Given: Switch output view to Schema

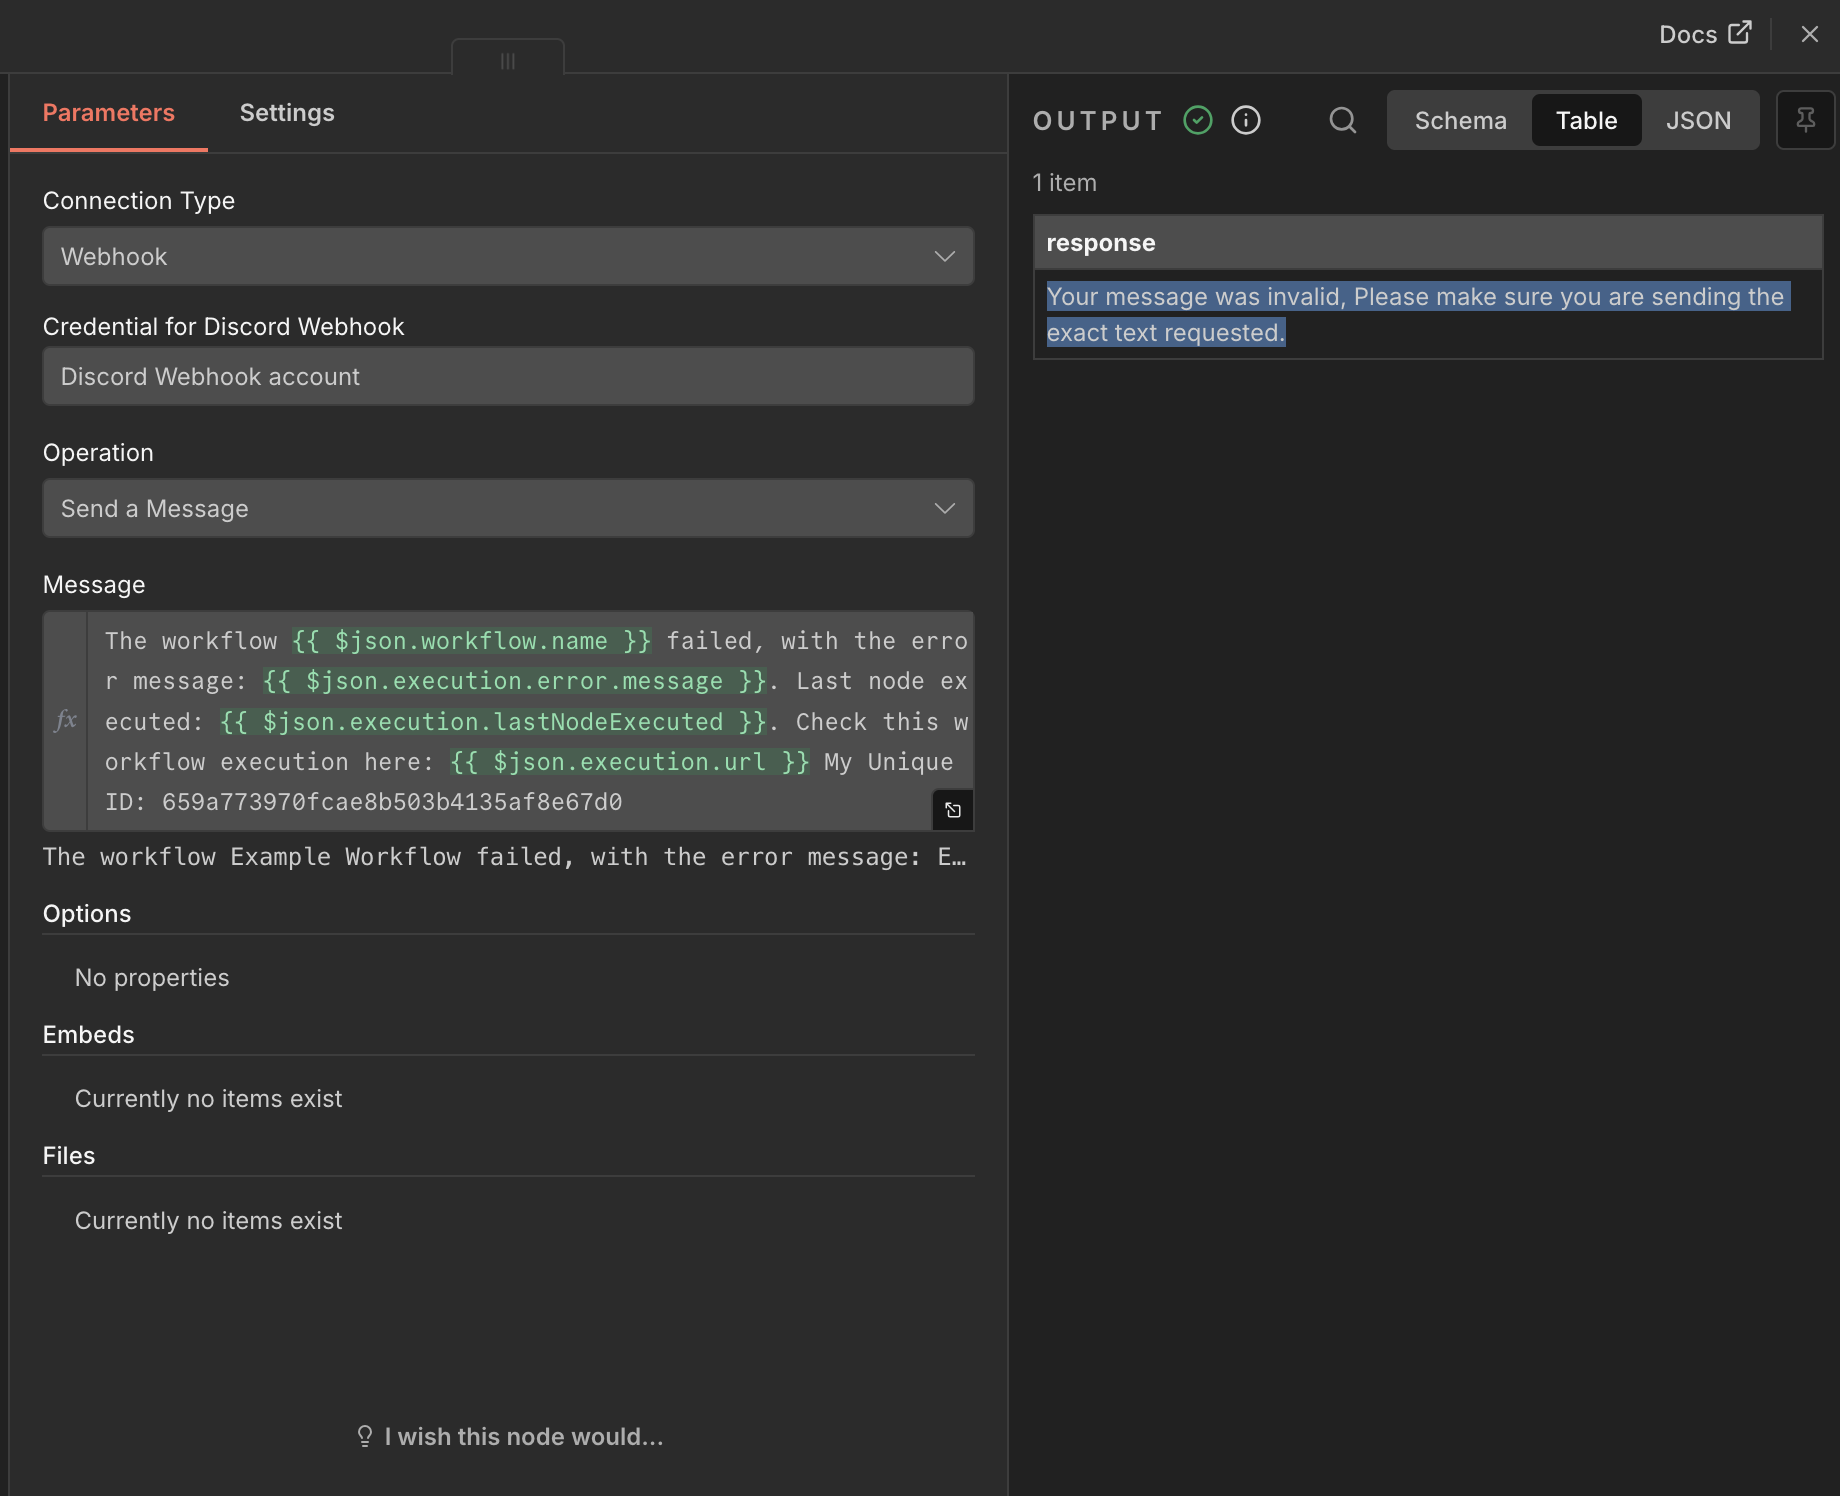Looking at the screenshot, I should [x=1460, y=120].
